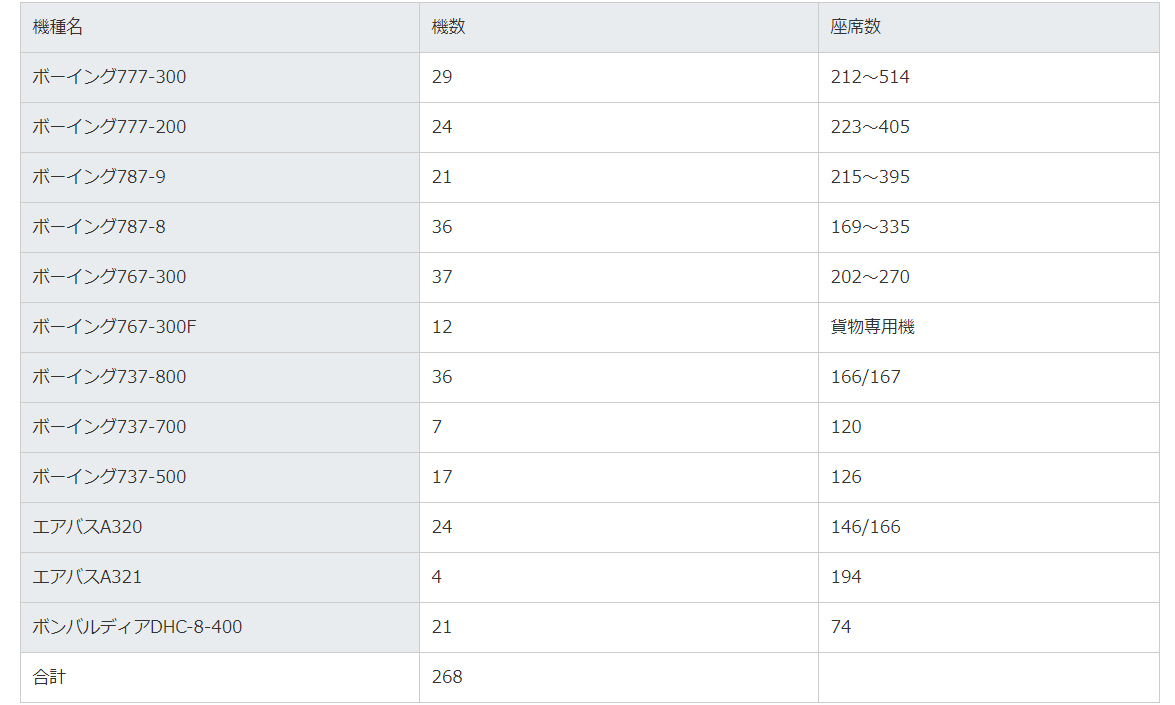
Task: Click the seat range 212～514
Action: (x=870, y=77)
